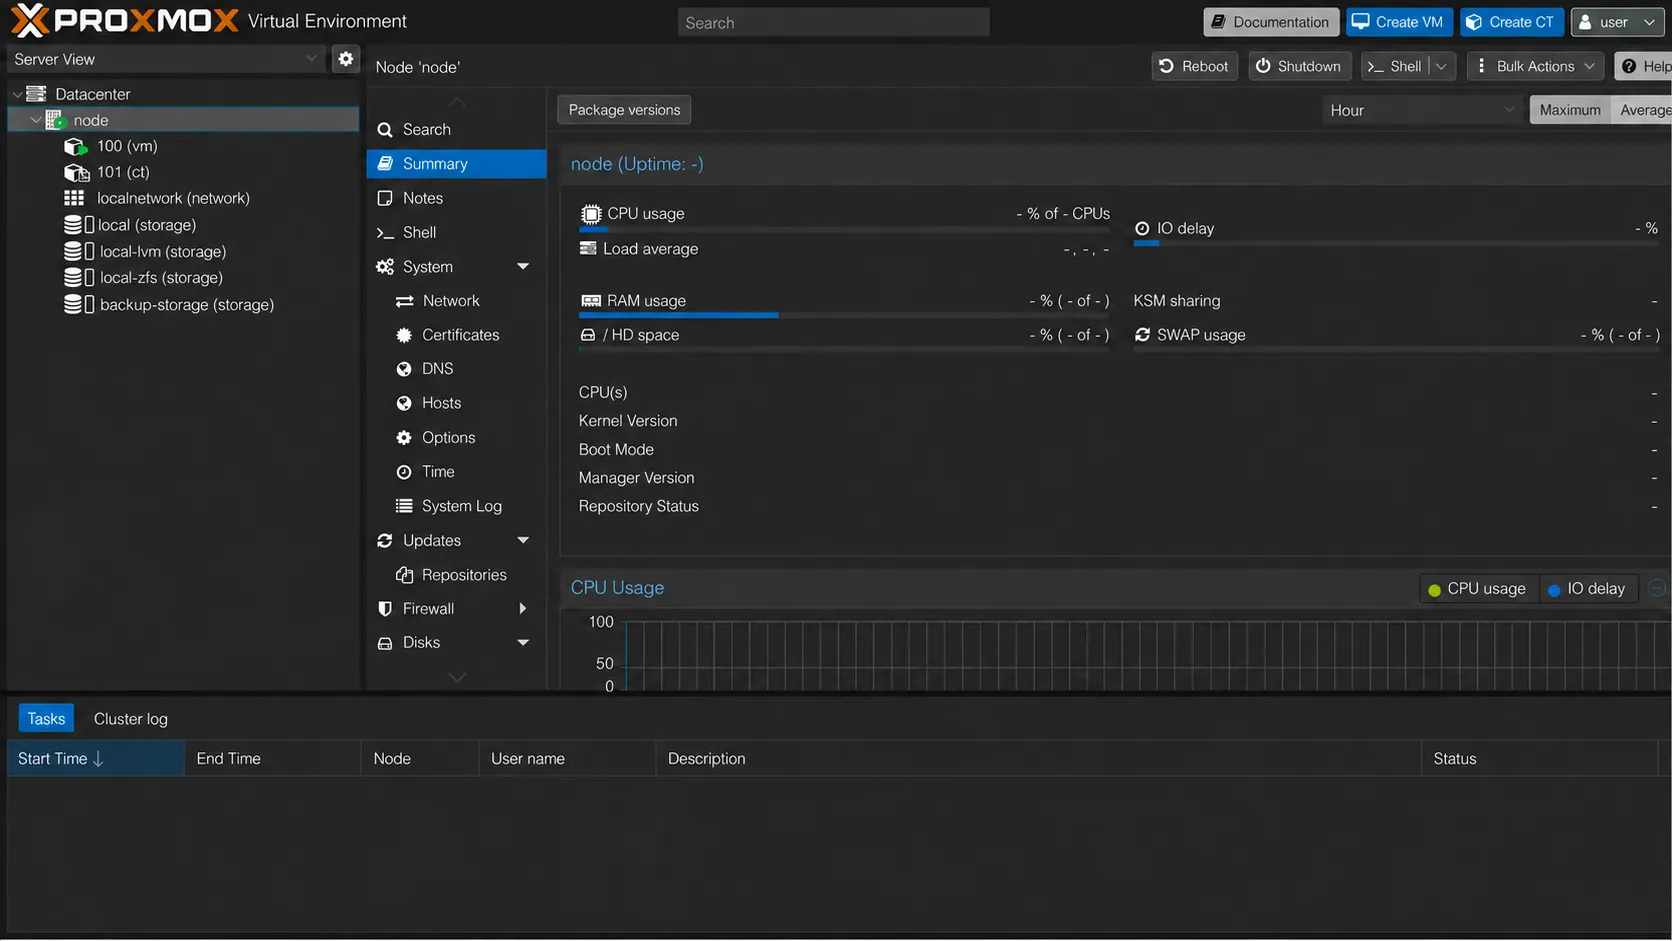
Task: Select the Maximum graph mode
Action: click(1570, 110)
